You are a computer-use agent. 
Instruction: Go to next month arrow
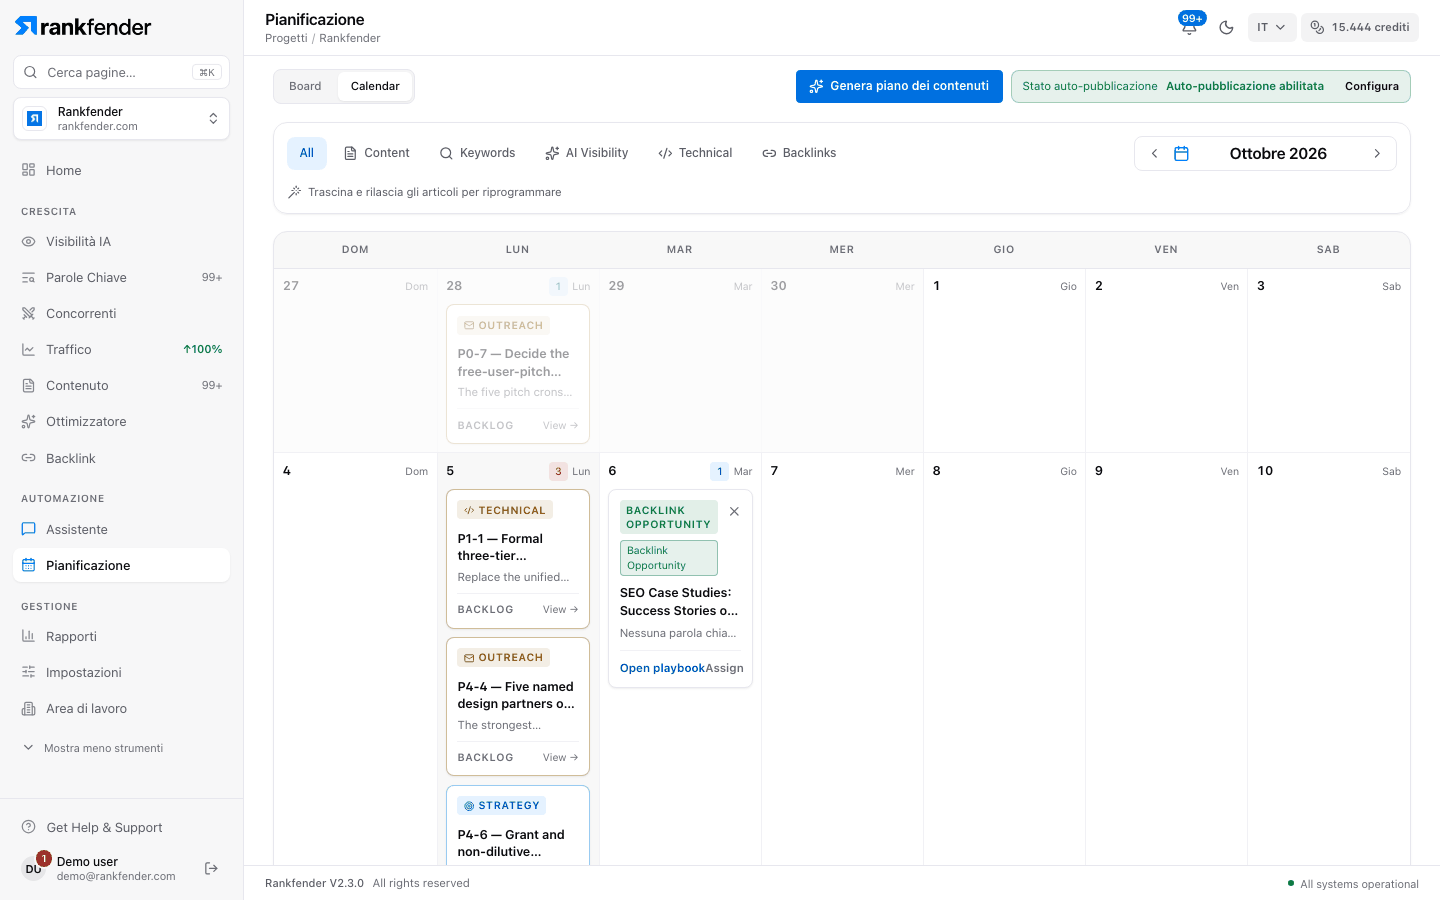pyautogui.click(x=1377, y=153)
